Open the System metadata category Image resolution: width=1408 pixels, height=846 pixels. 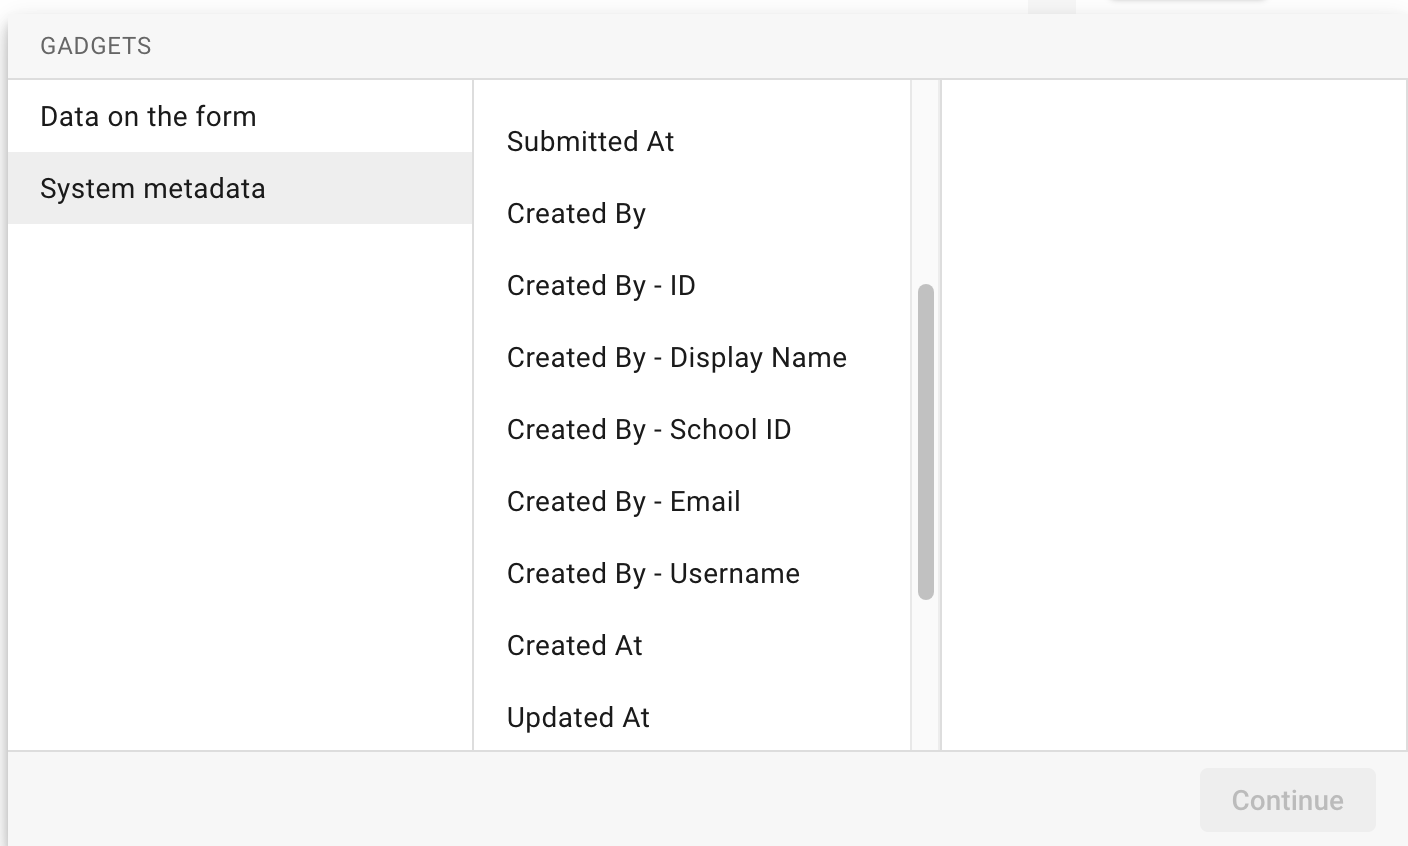point(152,188)
